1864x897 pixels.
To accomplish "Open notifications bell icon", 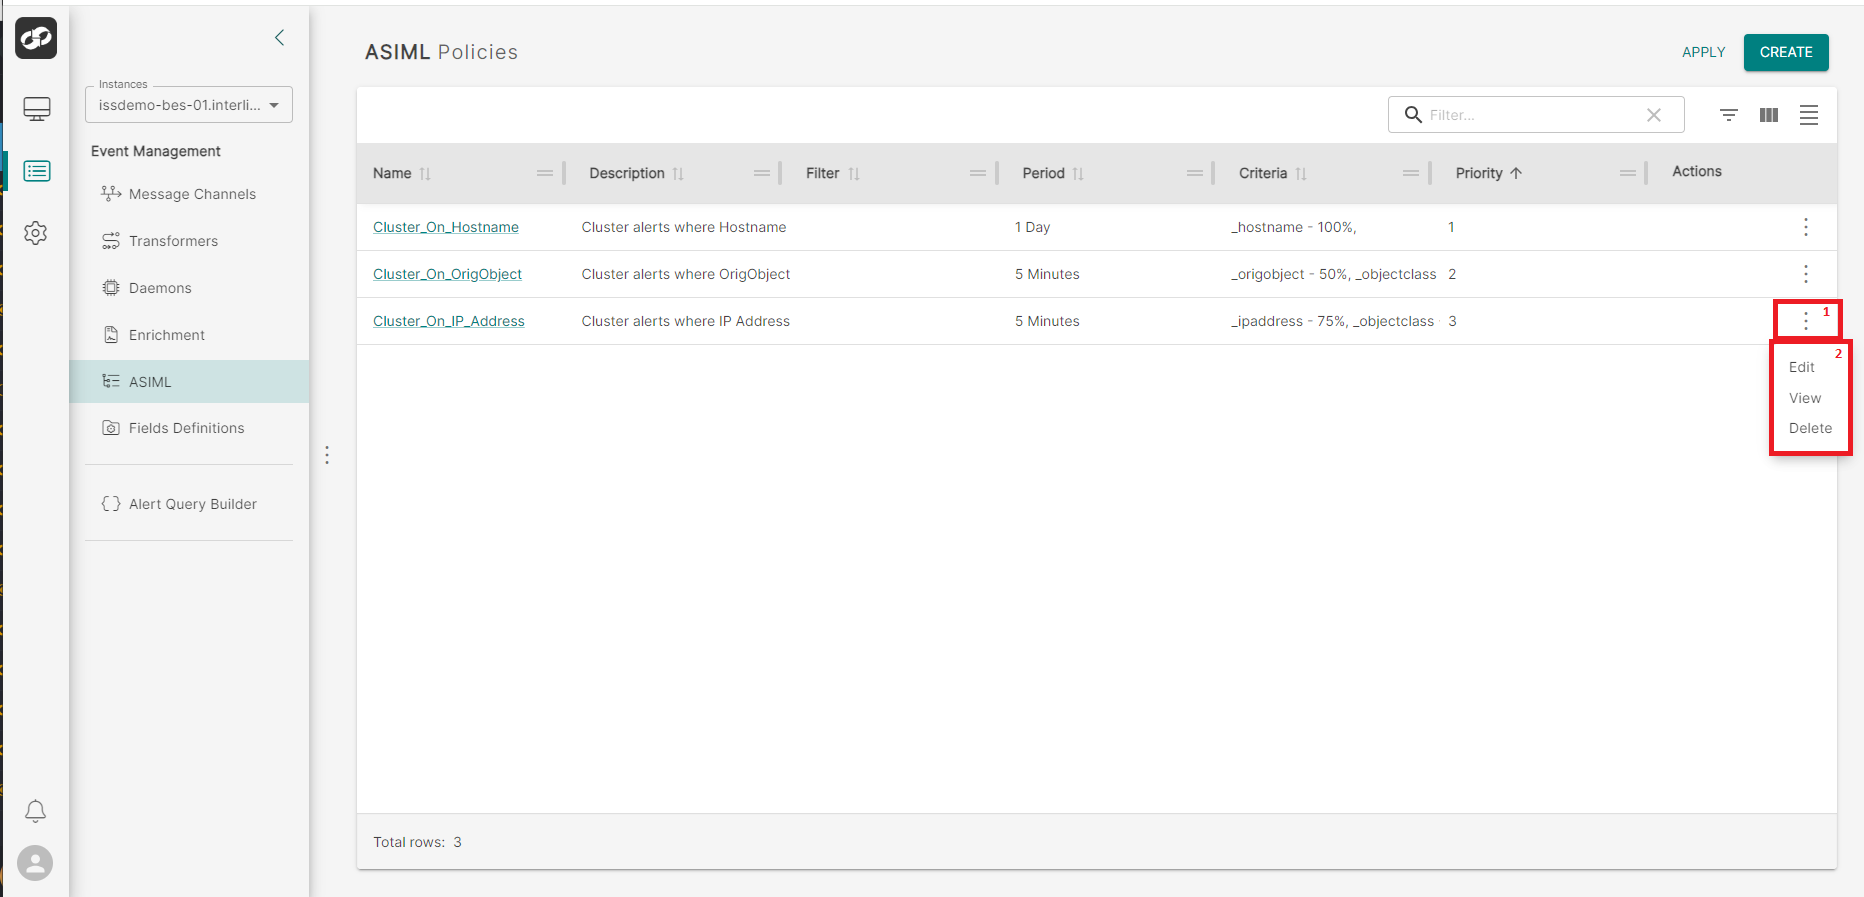I will tap(35, 811).
